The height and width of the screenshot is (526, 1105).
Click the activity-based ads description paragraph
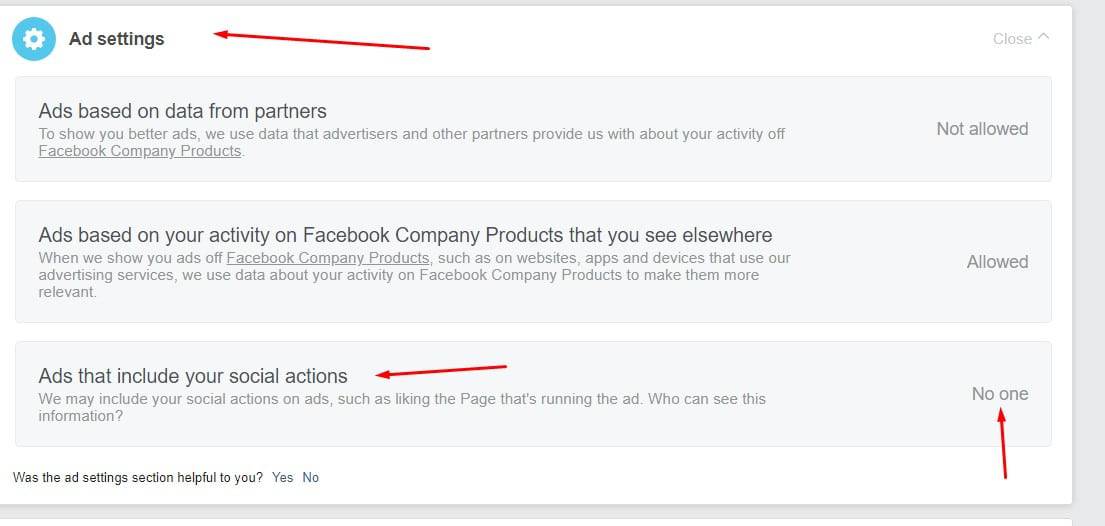[414, 275]
